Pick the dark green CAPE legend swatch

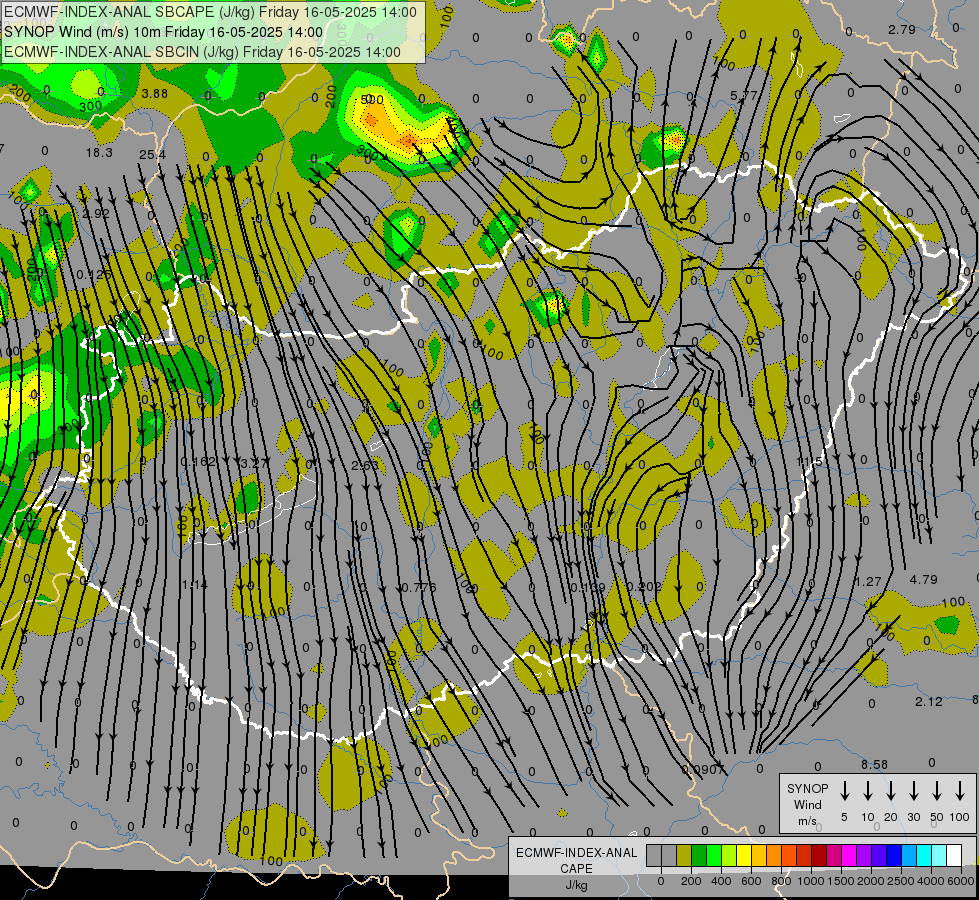(699, 856)
